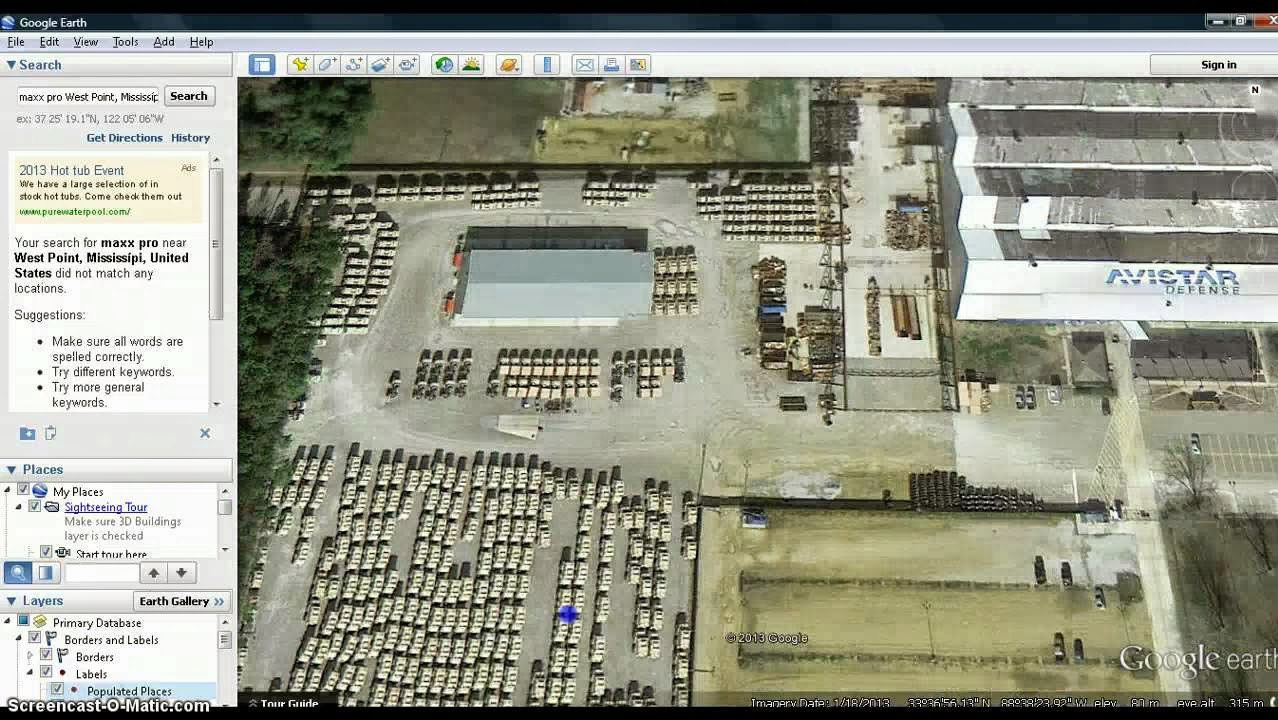Select the Add Image Overlay tool
The image size is (1278, 720).
(x=381, y=64)
